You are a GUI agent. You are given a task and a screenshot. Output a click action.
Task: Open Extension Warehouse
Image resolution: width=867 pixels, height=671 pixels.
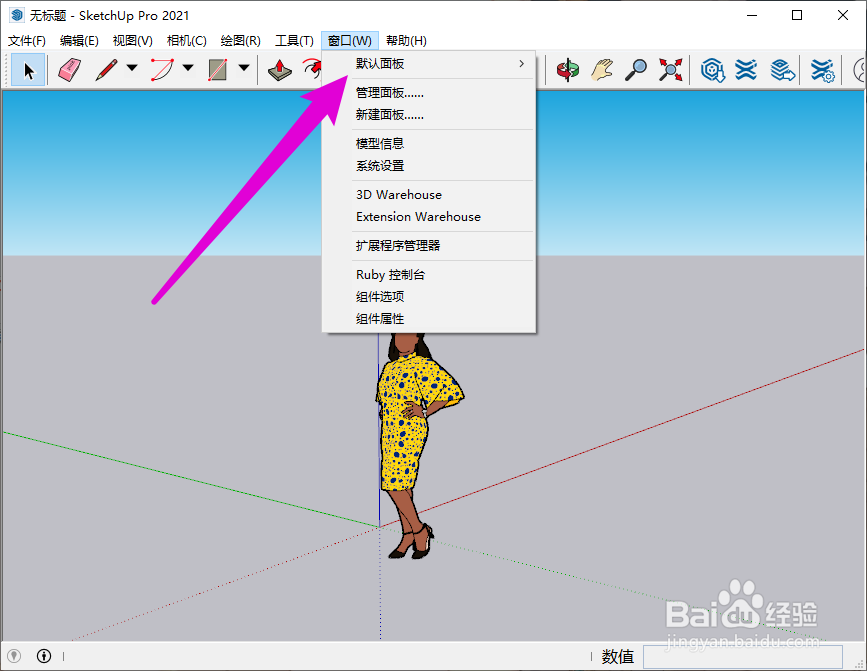tap(418, 217)
